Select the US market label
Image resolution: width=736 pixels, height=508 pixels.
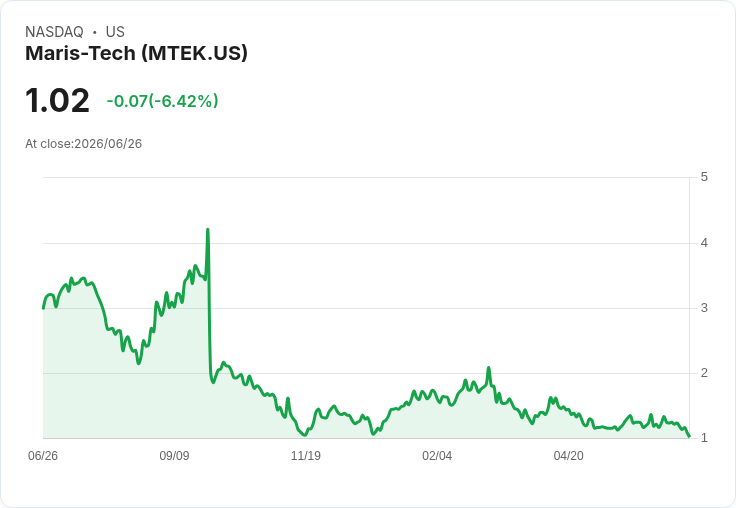pos(115,32)
